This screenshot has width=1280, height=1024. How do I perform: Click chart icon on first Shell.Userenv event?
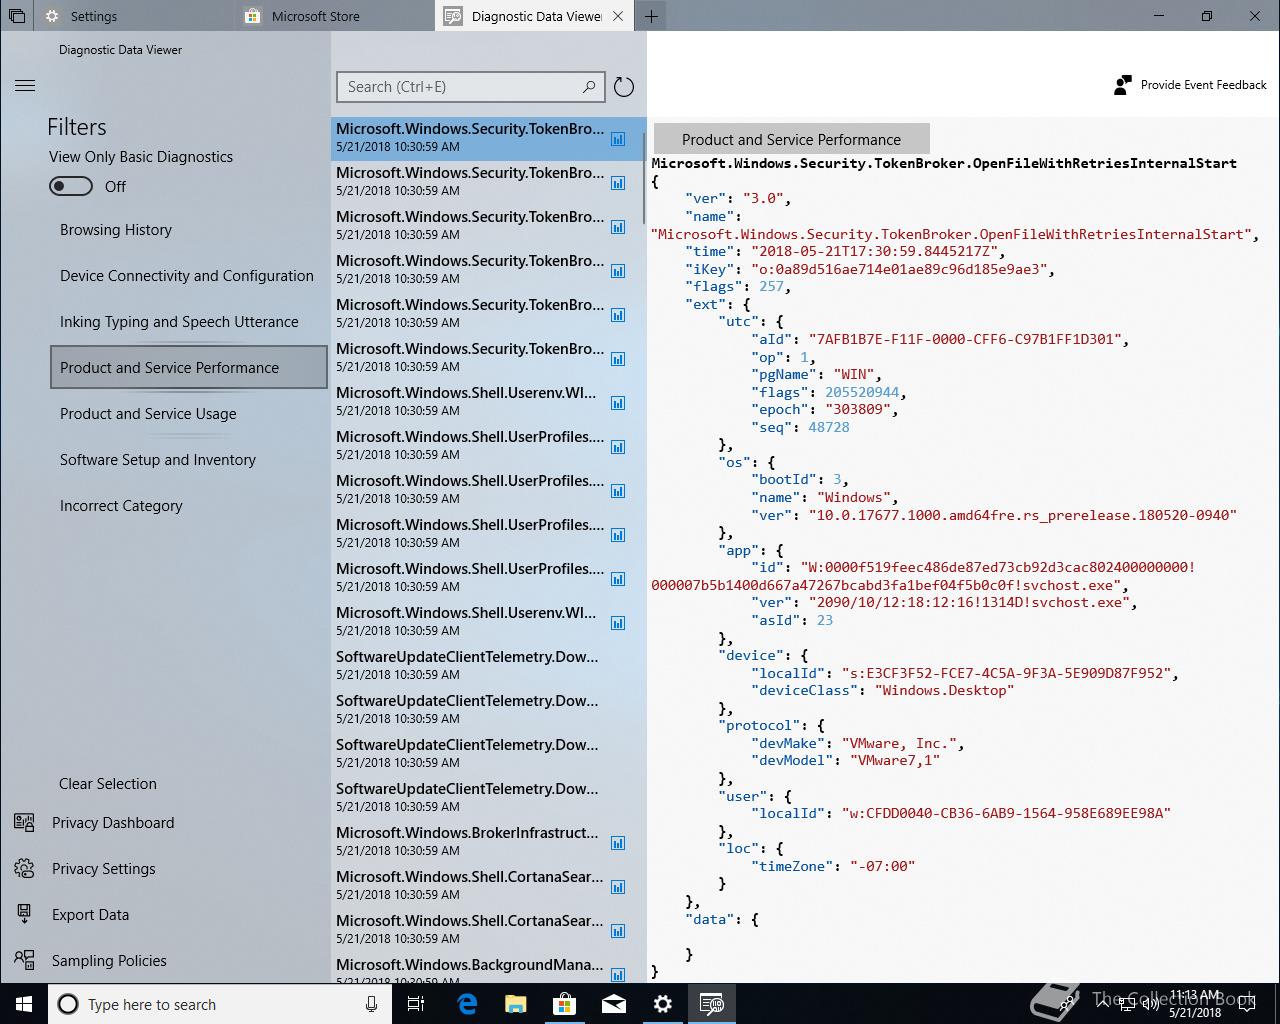coord(618,403)
